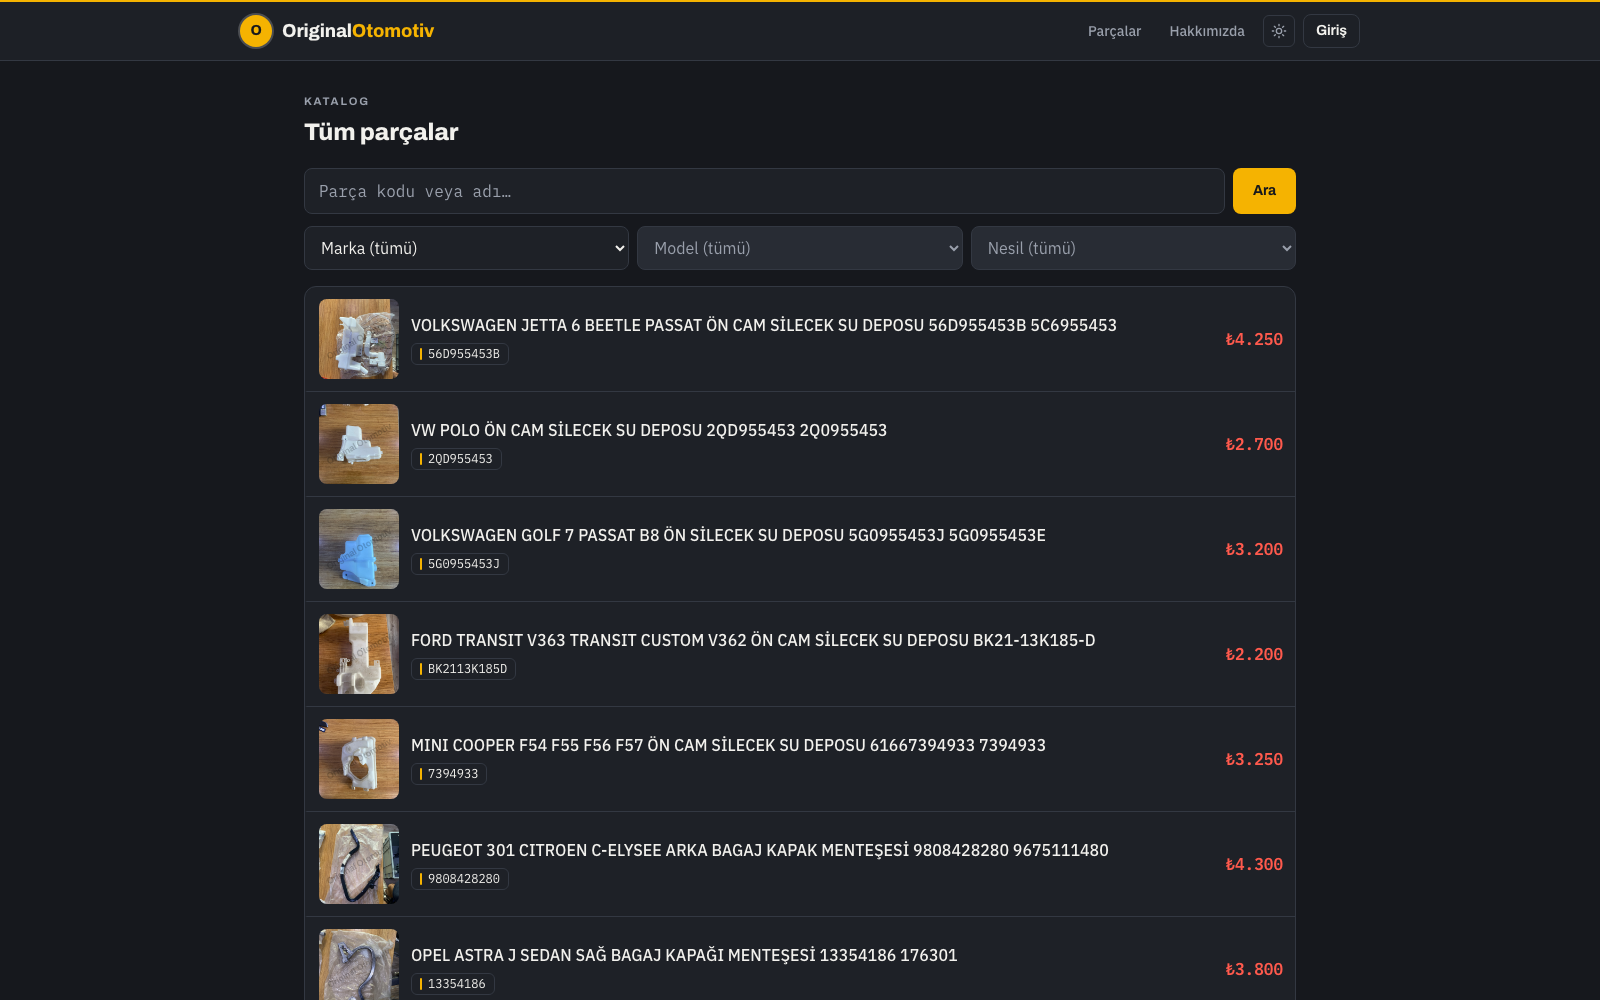Click the OriginalOtomotiv round logo icon
1600x1000 pixels.
click(256, 31)
